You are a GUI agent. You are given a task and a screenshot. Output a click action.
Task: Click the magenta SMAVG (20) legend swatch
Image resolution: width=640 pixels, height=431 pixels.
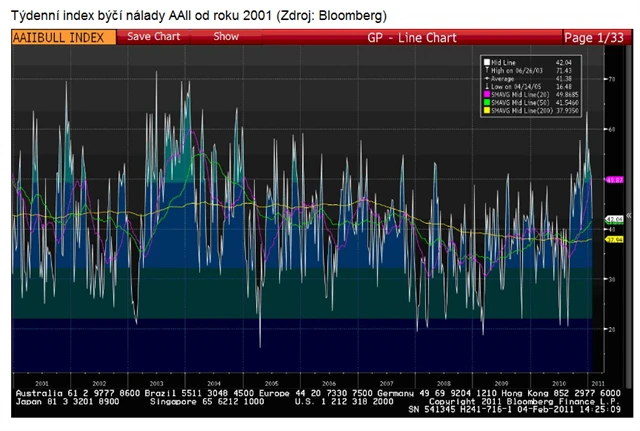point(484,92)
